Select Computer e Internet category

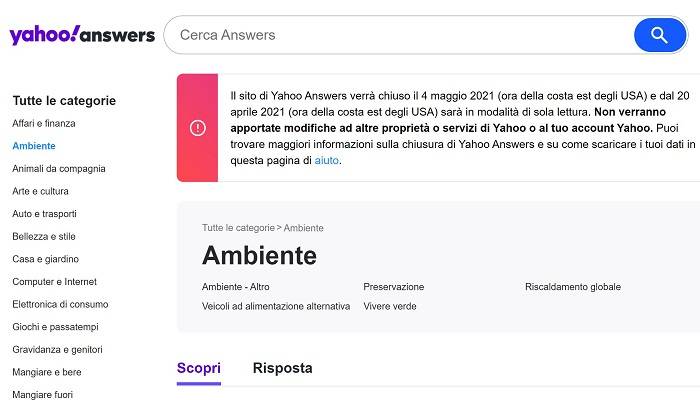54,282
